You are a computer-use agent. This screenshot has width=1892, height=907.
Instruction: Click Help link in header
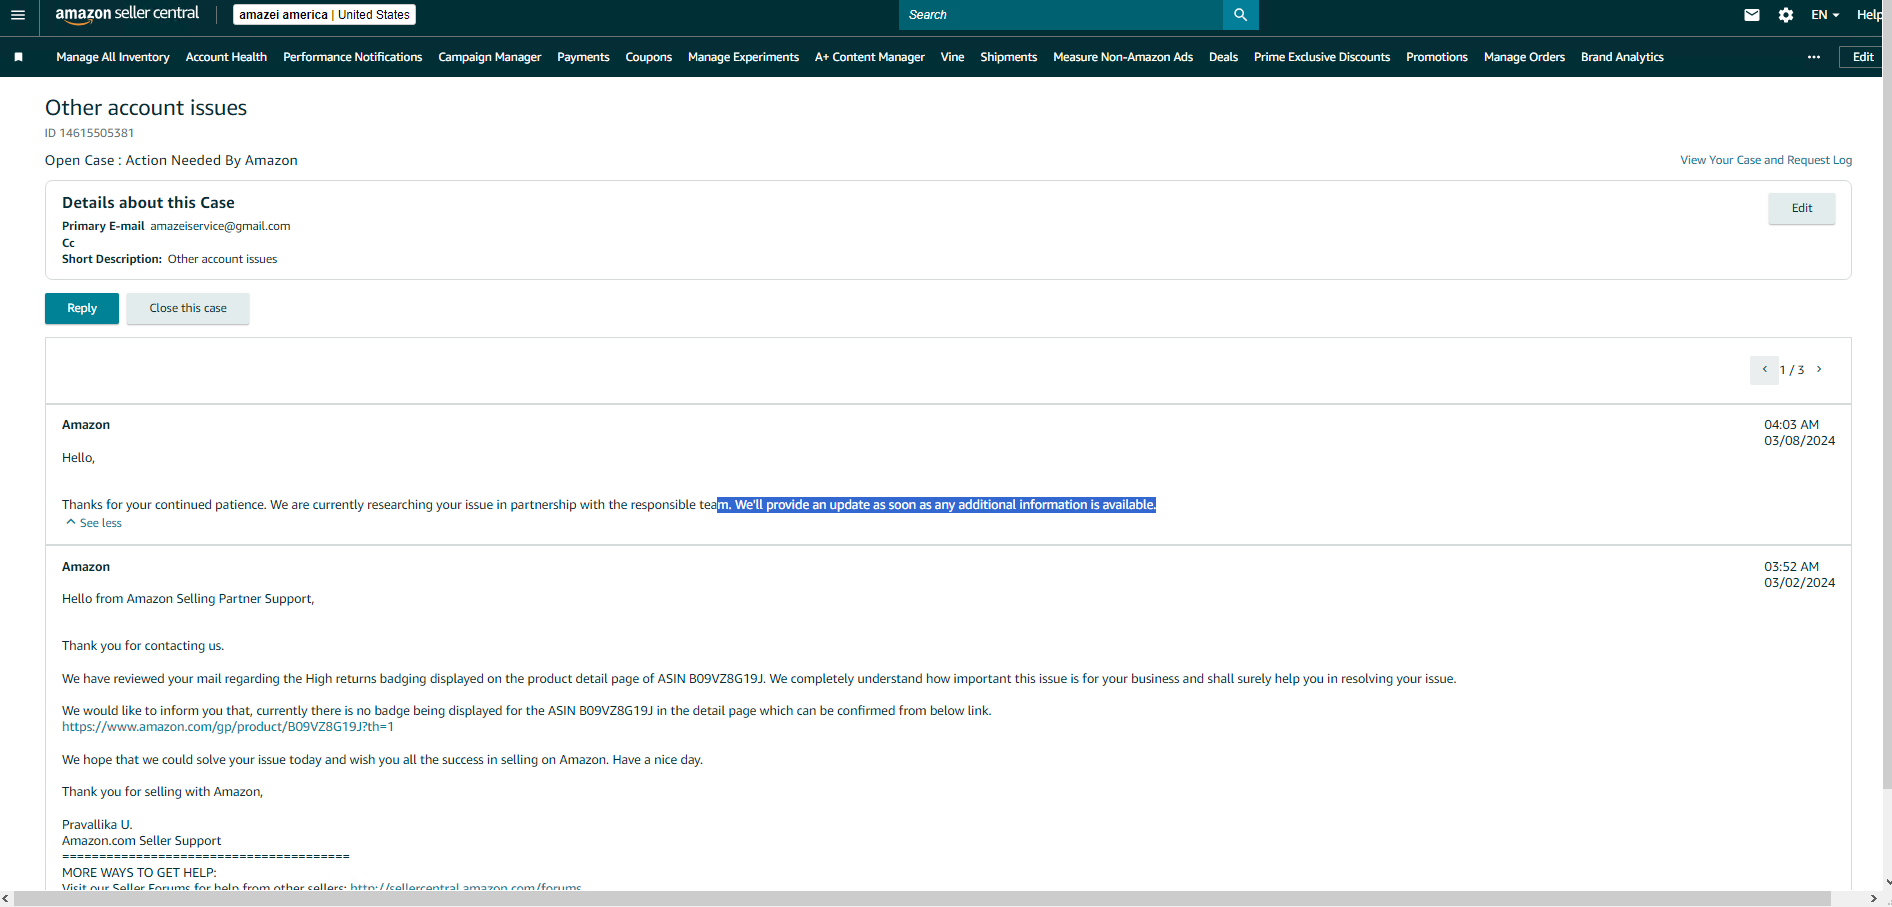click(x=1869, y=15)
